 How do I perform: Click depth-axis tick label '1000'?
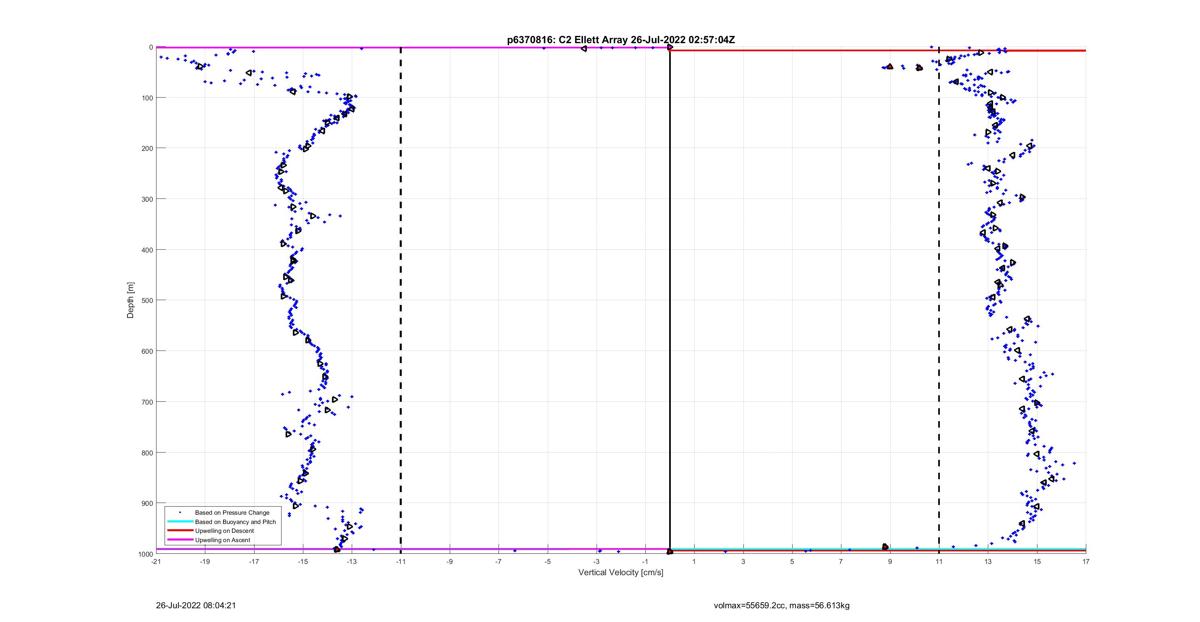coord(145,554)
